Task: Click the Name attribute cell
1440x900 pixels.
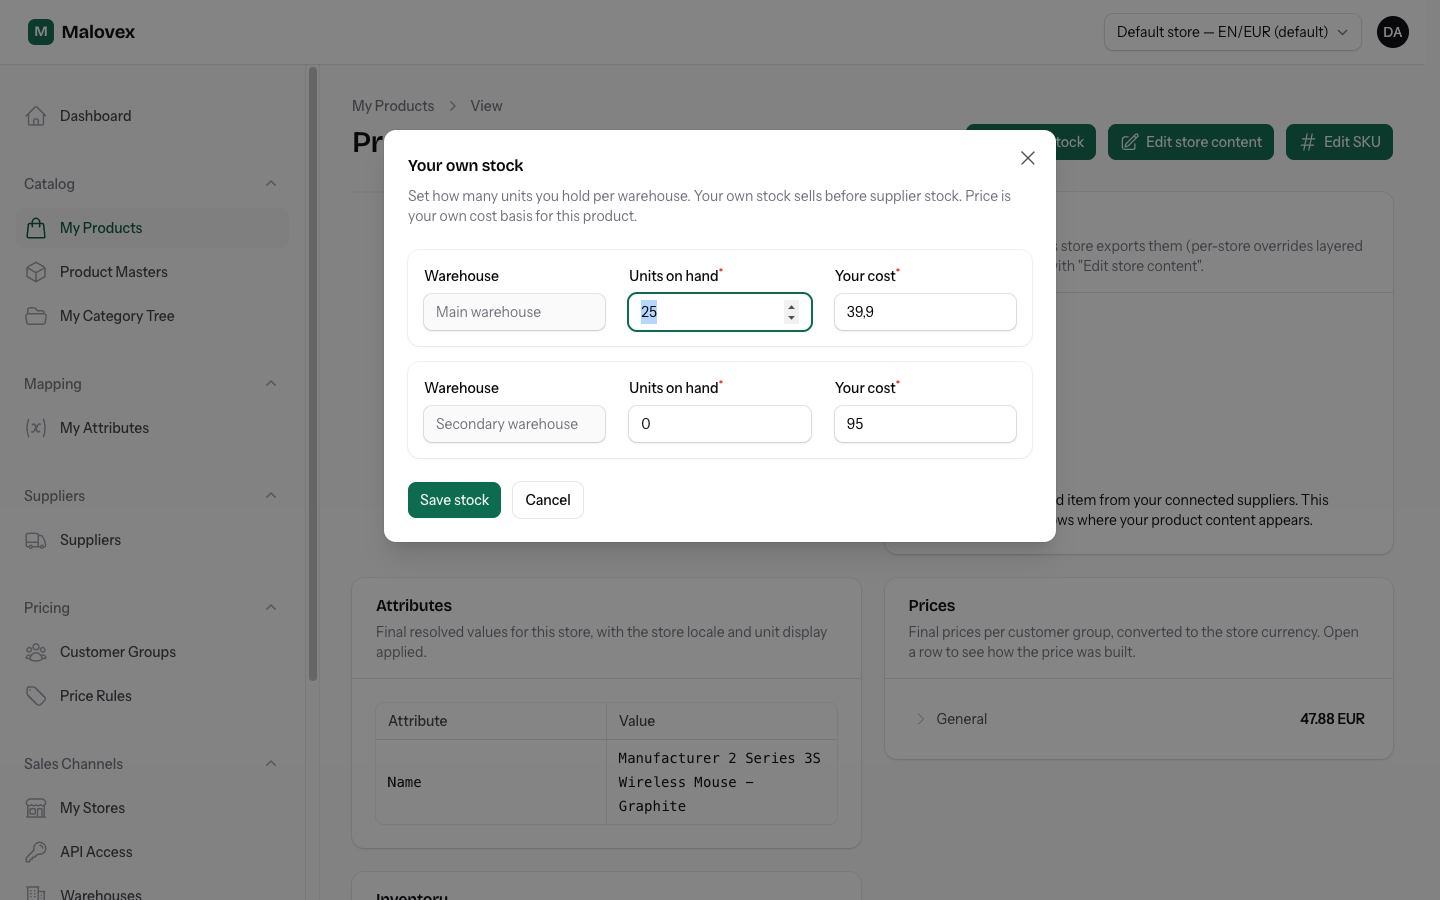Action: pyautogui.click(x=491, y=782)
